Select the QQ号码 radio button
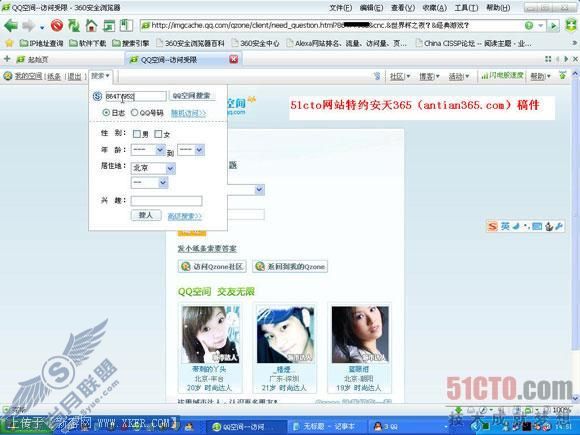580x435 pixels. [x=134, y=112]
